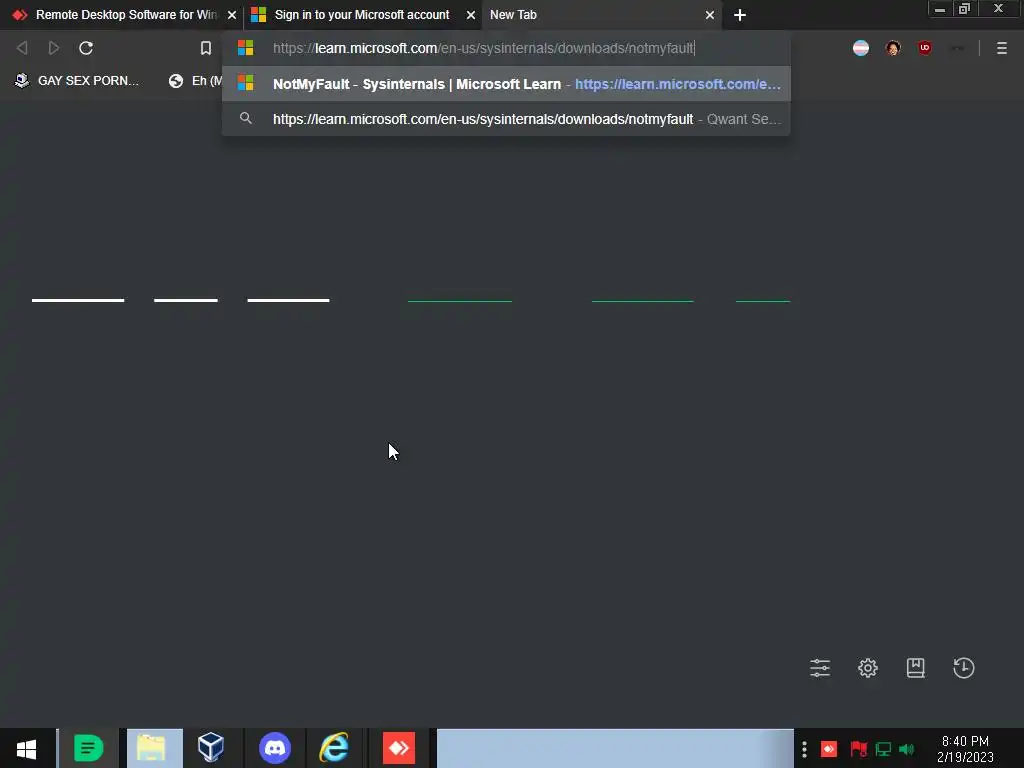Open the network monitor tray icon
This screenshot has height=768, width=1024.
883,749
